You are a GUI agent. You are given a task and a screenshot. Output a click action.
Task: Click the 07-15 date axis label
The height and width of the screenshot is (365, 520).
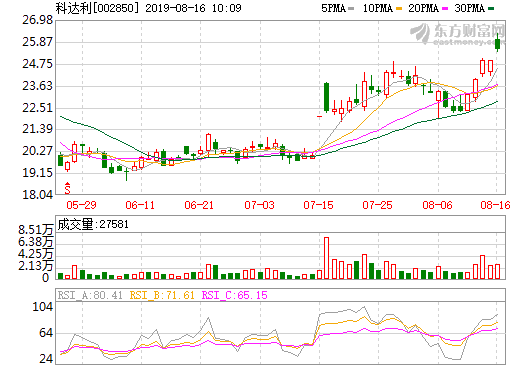[318, 205]
